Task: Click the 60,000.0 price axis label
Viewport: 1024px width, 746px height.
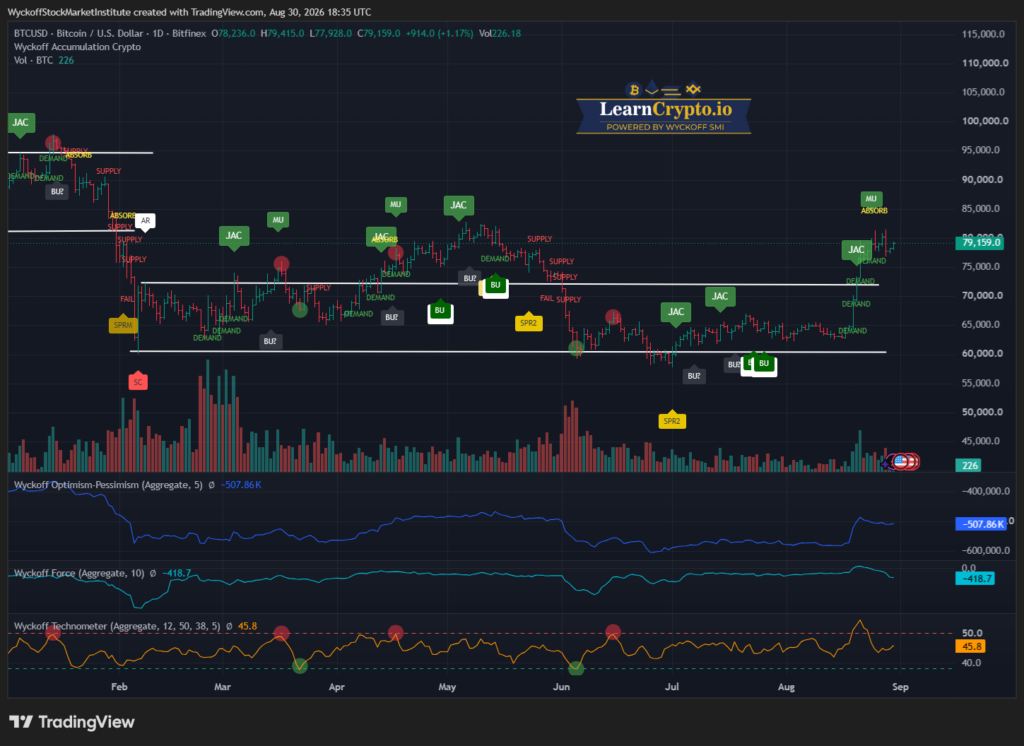Action: 982,353
